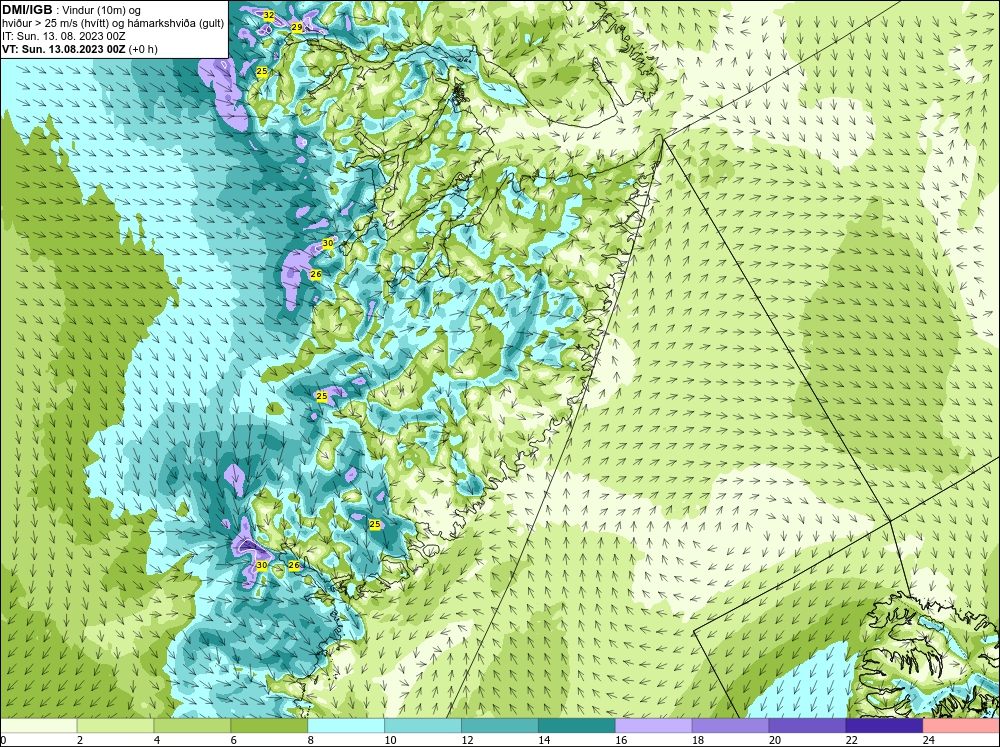Screen dimensions: 1000x747
Task: Click the legend scale number 2
Action: (80, 740)
